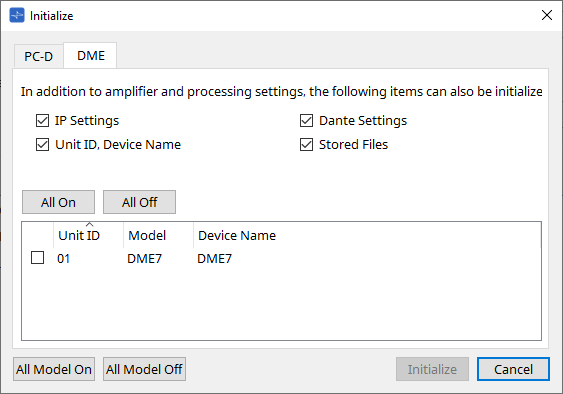This screenshot has height=394, width=563.
Task: Select the 01 unit ID cell
Action: 64,259
